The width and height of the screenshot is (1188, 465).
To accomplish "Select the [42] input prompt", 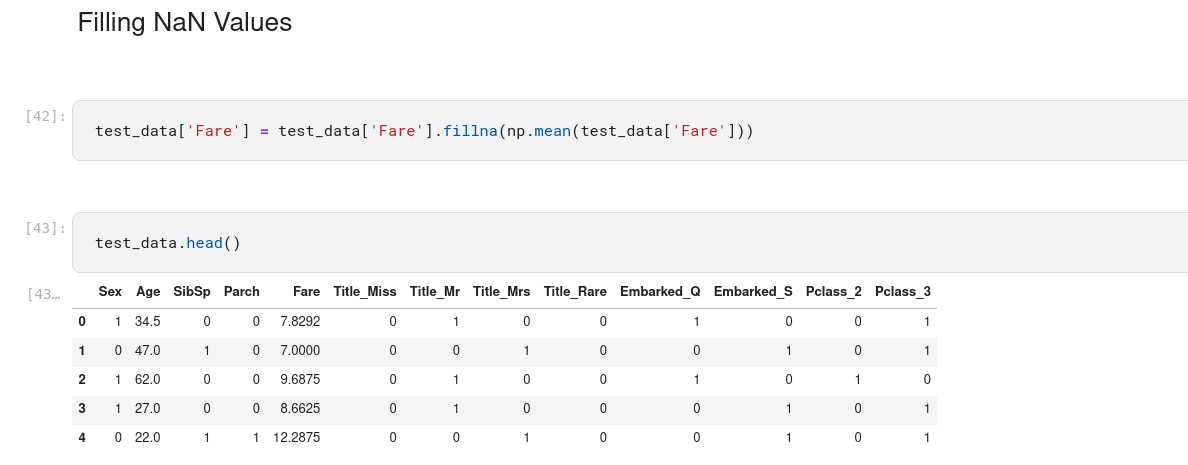I will pos(45,116).
